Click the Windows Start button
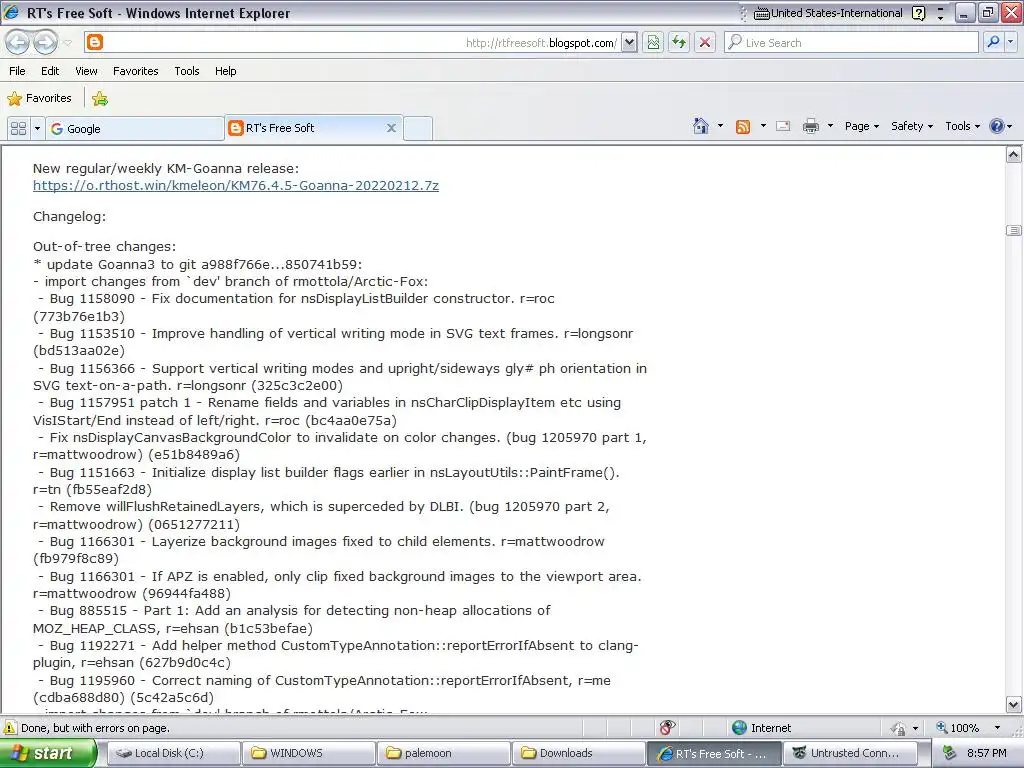This screenshot has width=1024, height=768. point(48,753)
